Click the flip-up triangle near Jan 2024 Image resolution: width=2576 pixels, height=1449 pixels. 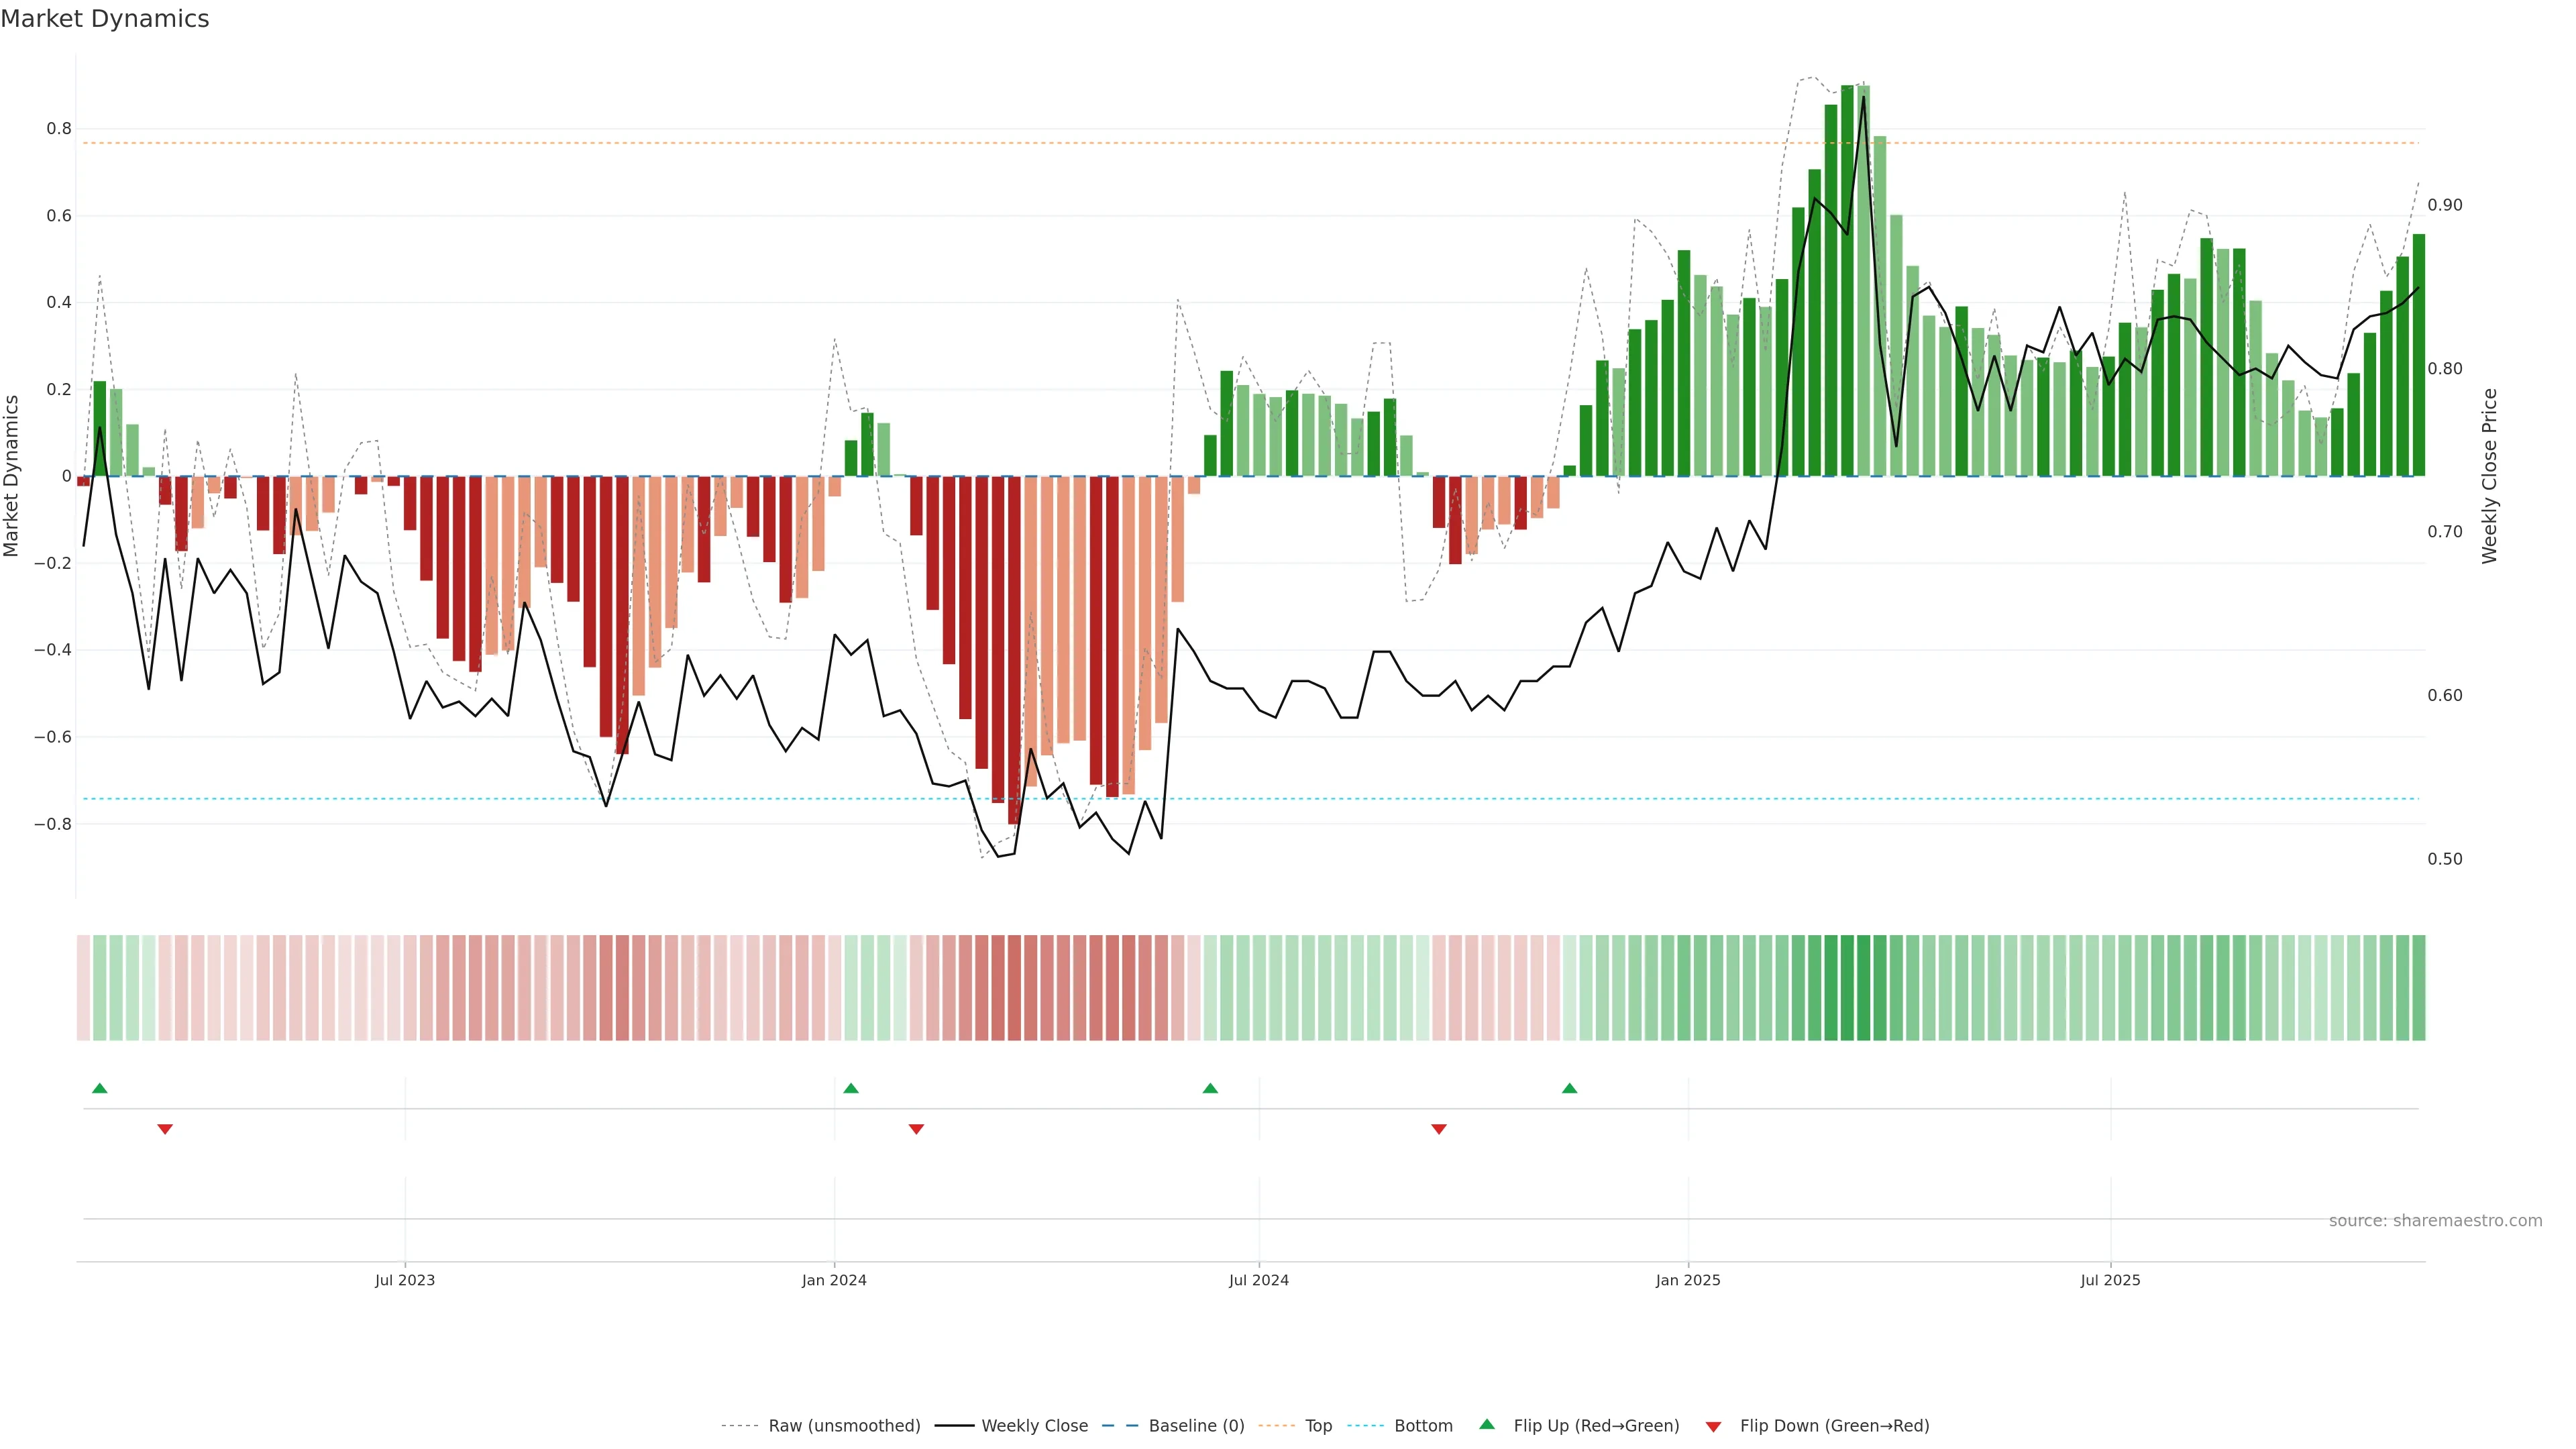pyautogui.click(x=851, y=1088)
